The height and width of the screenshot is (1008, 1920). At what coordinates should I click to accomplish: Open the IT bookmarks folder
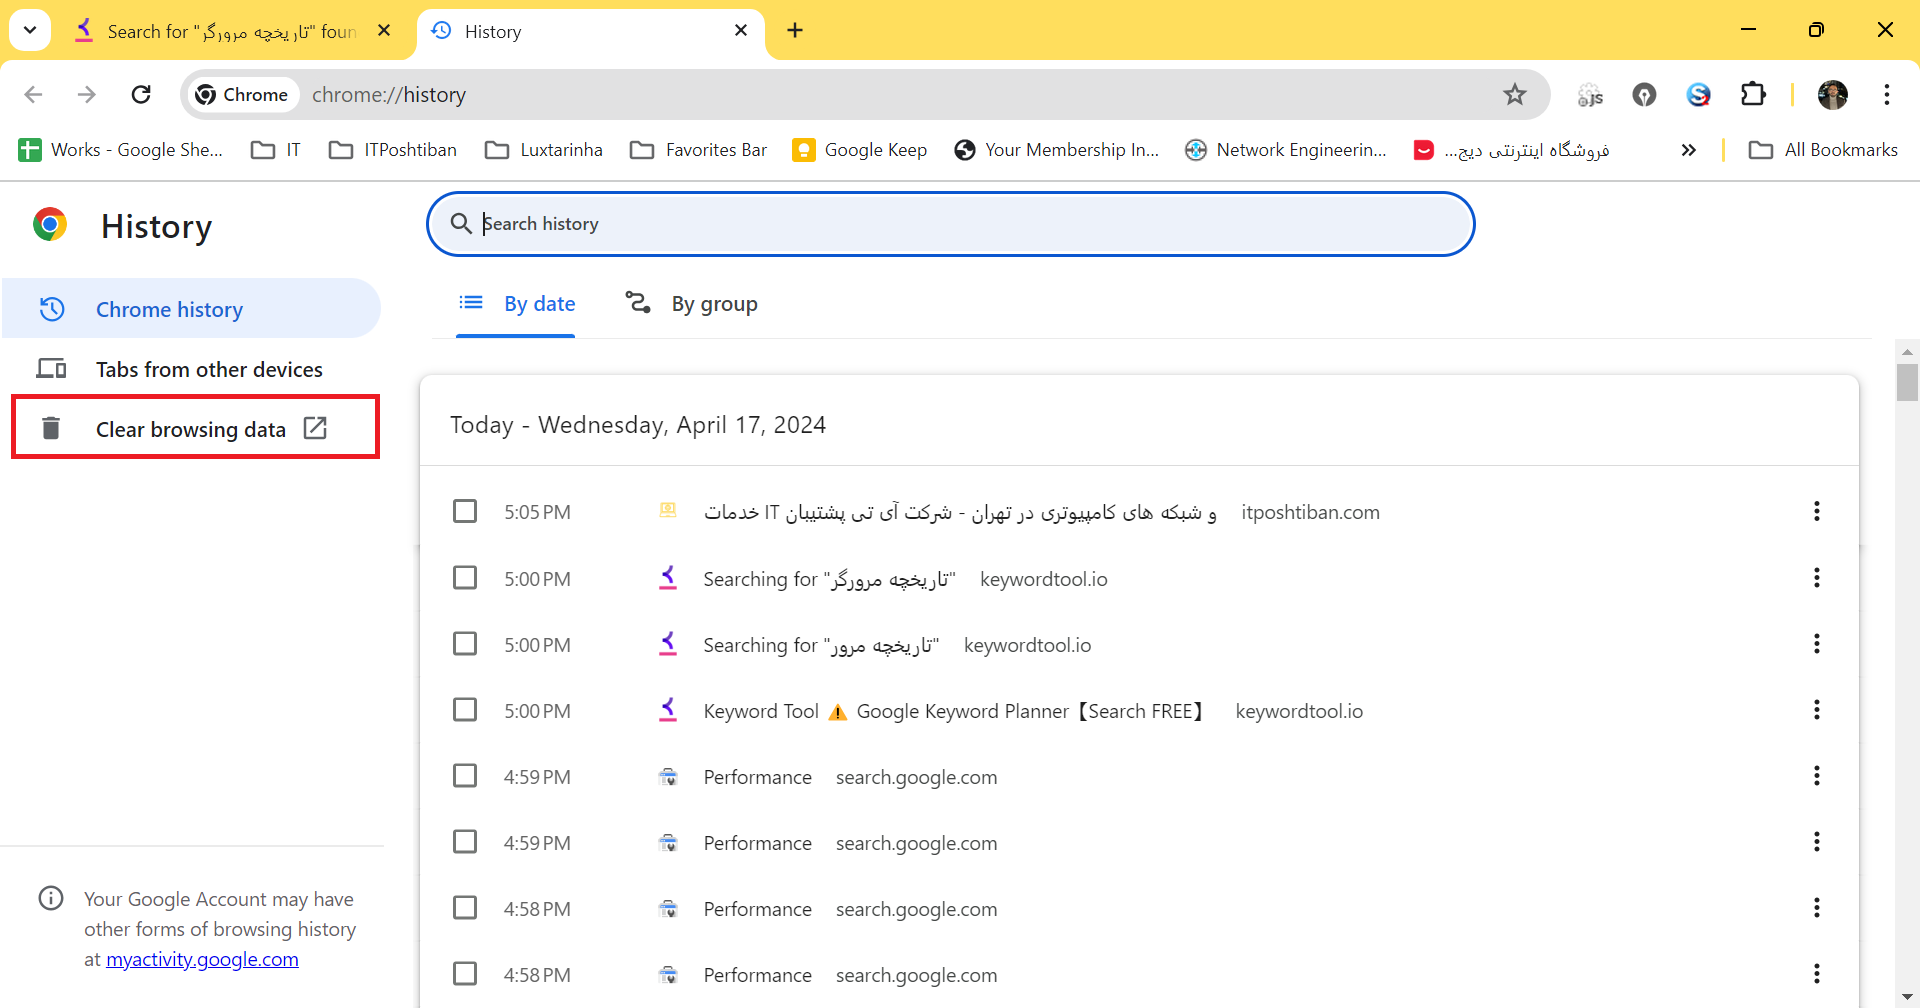point(276,150)
